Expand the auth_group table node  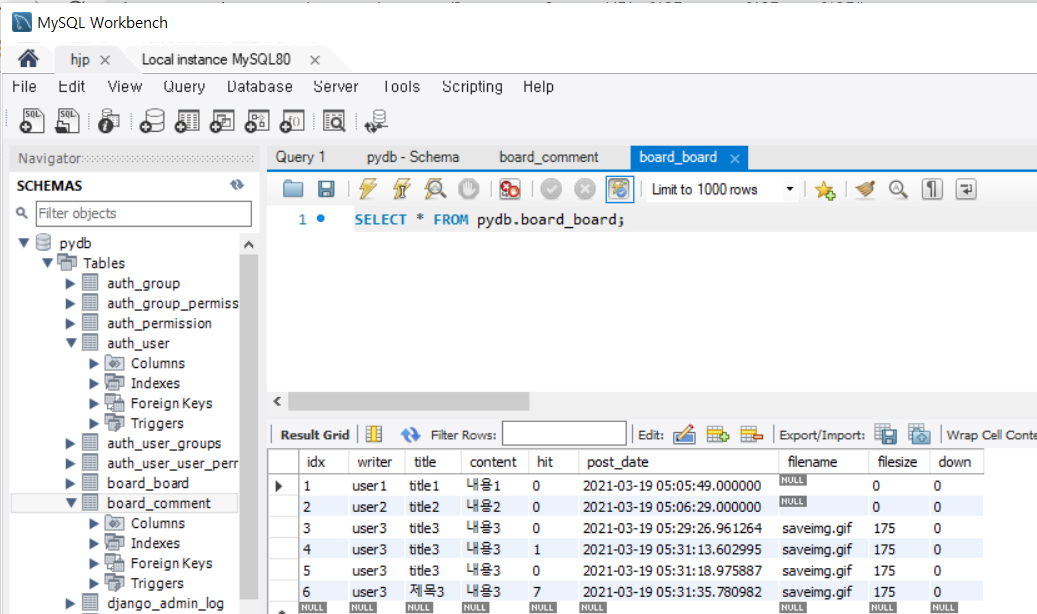[x=70, y=283]
